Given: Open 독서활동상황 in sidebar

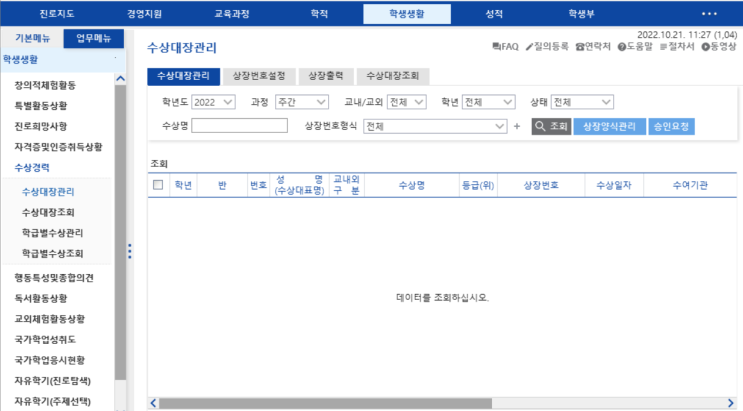Looking at the screenshot, I should pos(41,298).
